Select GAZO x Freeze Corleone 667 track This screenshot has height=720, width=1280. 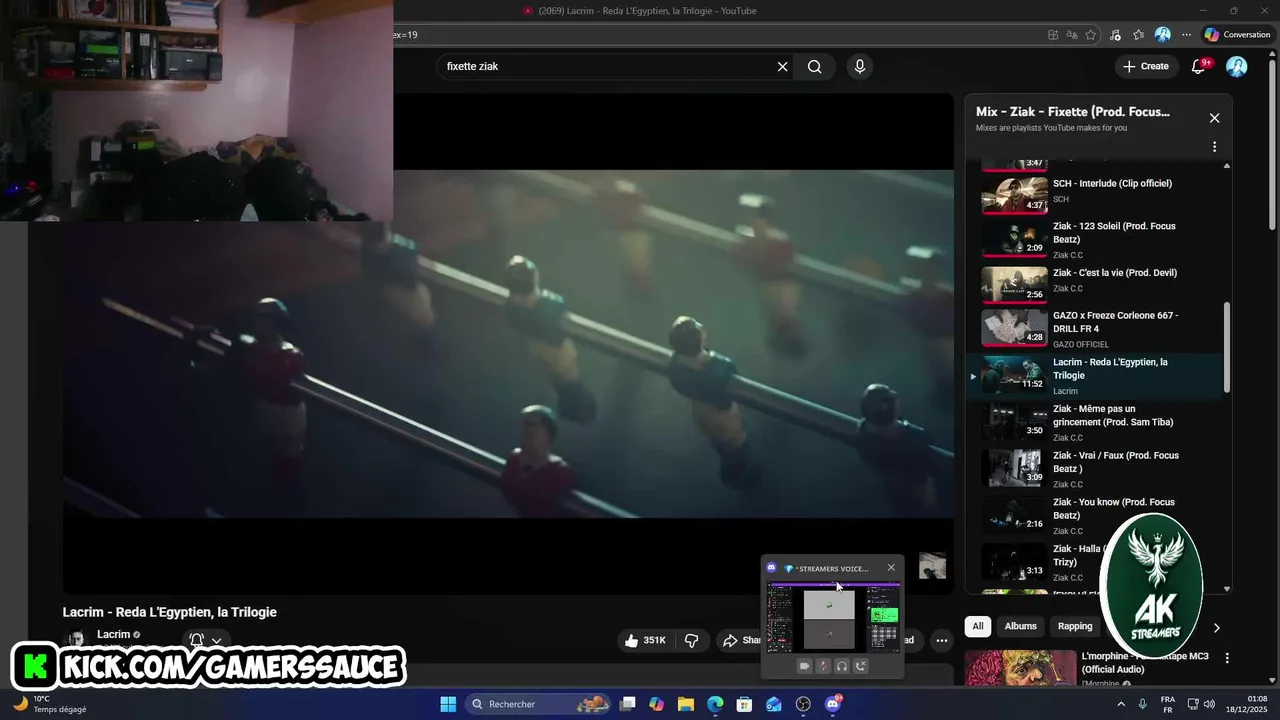1095,330
